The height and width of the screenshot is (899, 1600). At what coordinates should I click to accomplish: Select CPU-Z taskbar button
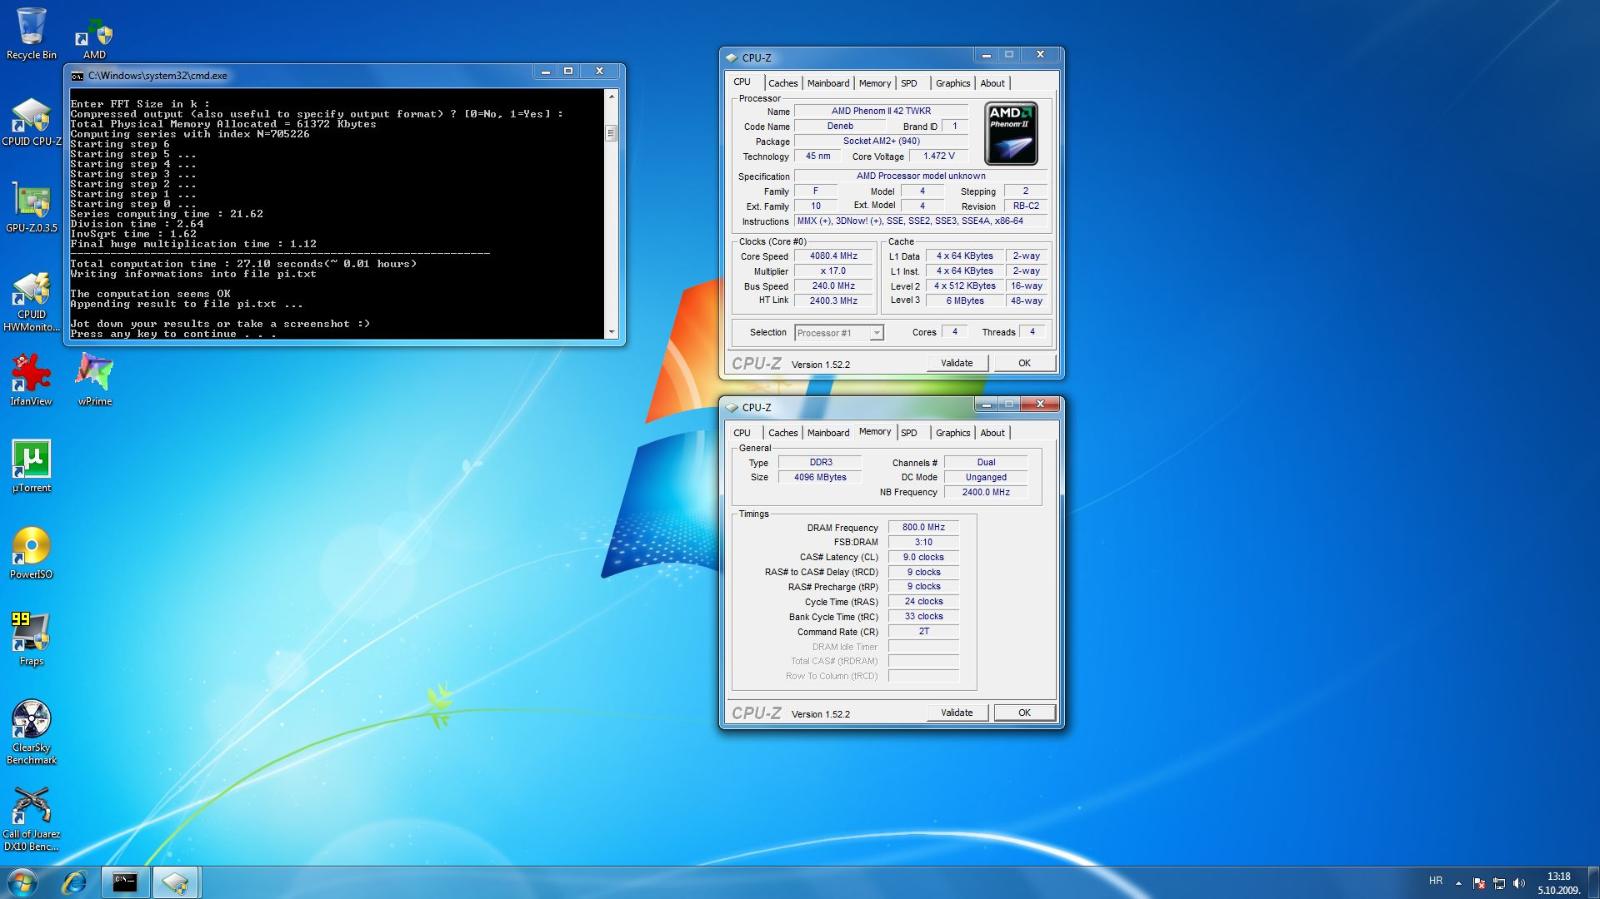pos(175,882)
